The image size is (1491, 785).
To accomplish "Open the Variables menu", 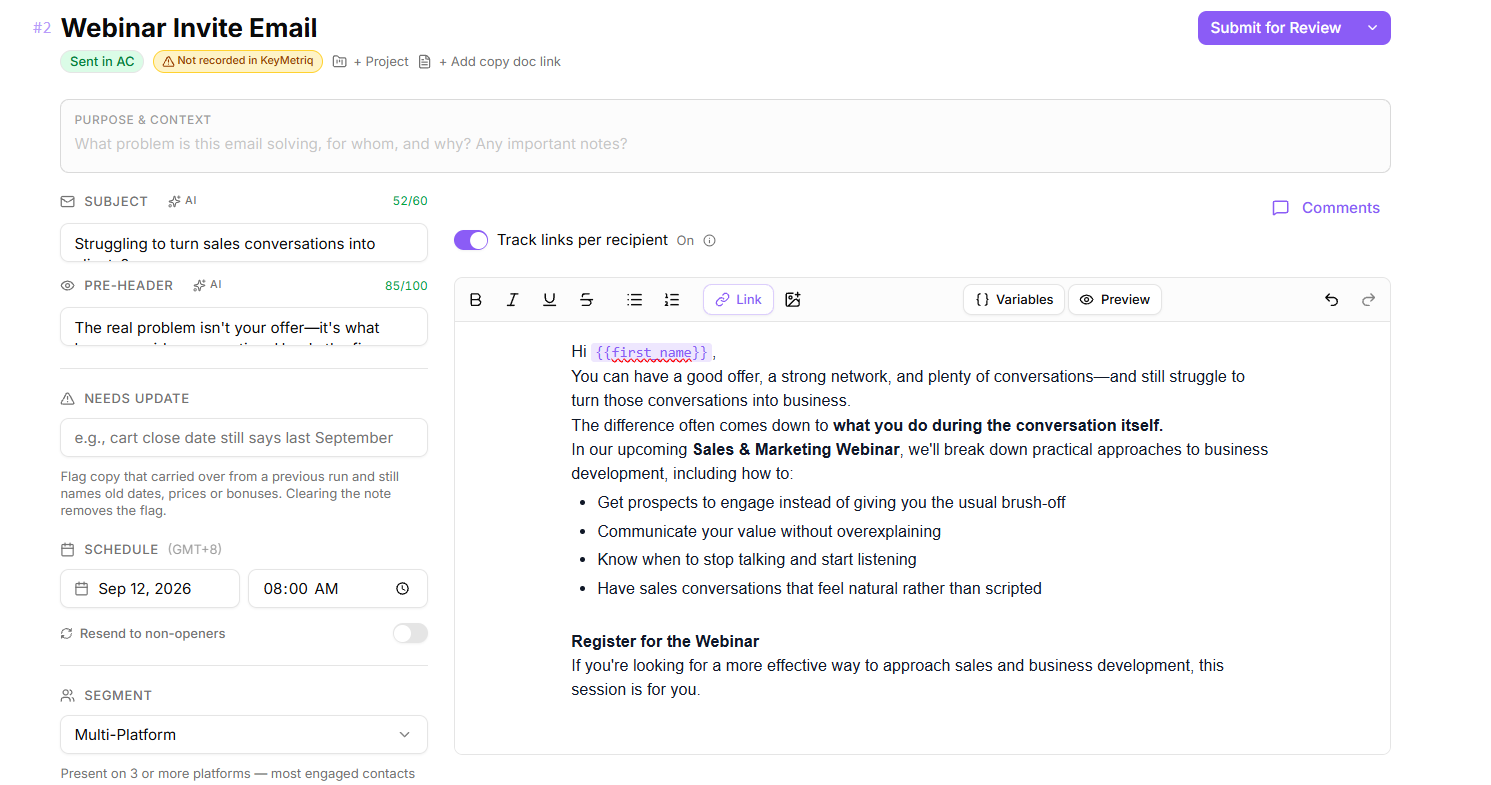I will click(x=1014, y=299).
